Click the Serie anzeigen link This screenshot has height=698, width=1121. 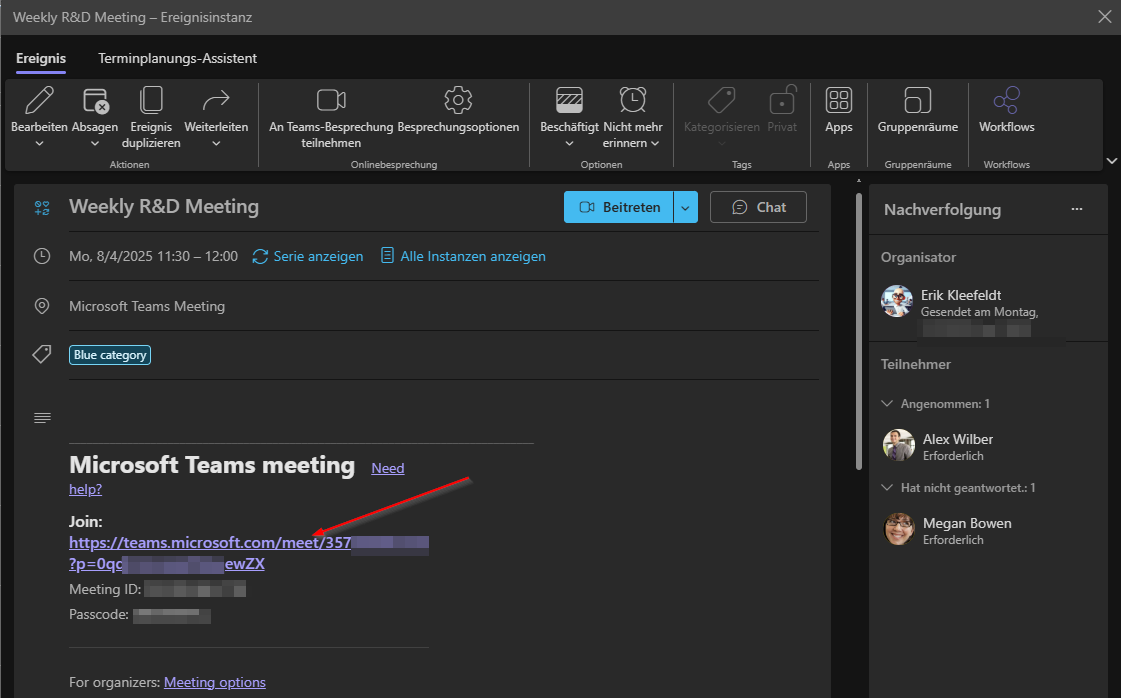click(x=308, y=256)
